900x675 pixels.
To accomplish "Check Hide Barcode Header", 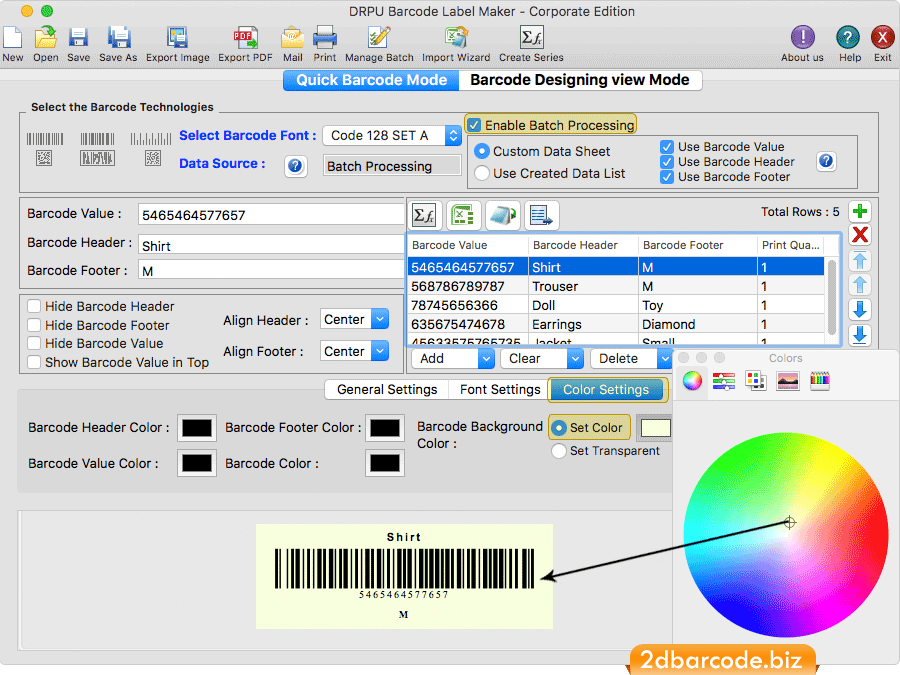I will [34, 306].
